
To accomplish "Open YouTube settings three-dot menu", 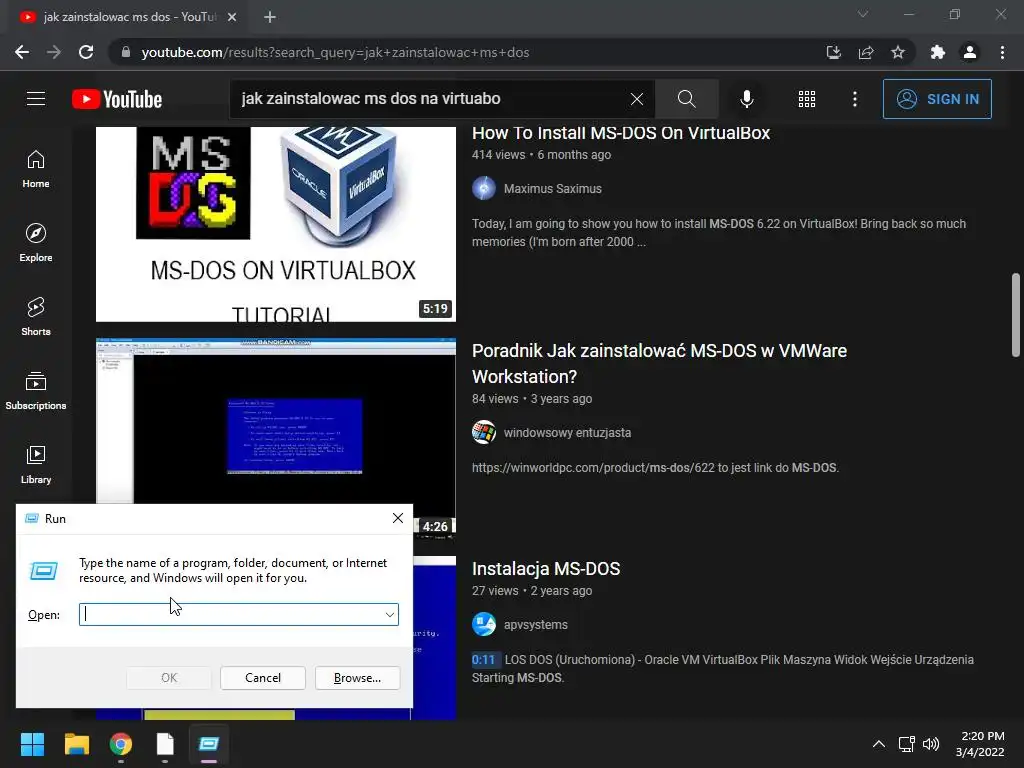I will point(854,99).
